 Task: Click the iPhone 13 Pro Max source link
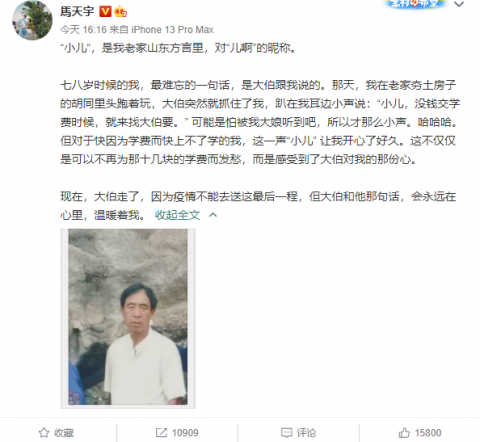172,30
